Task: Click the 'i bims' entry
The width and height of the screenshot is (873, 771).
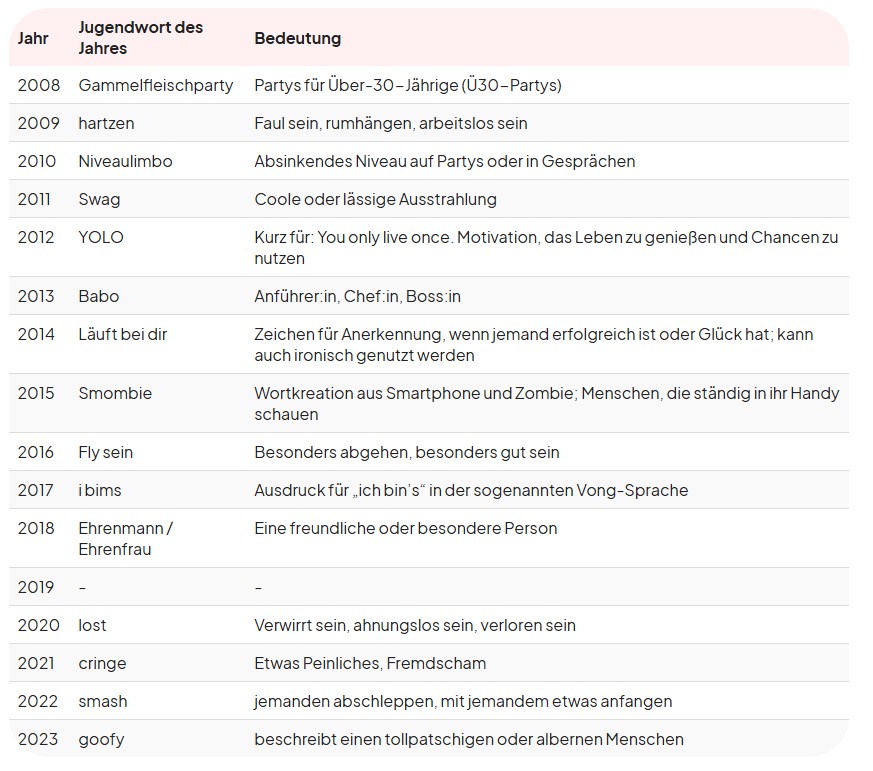Action: click(x=100, y=490)
